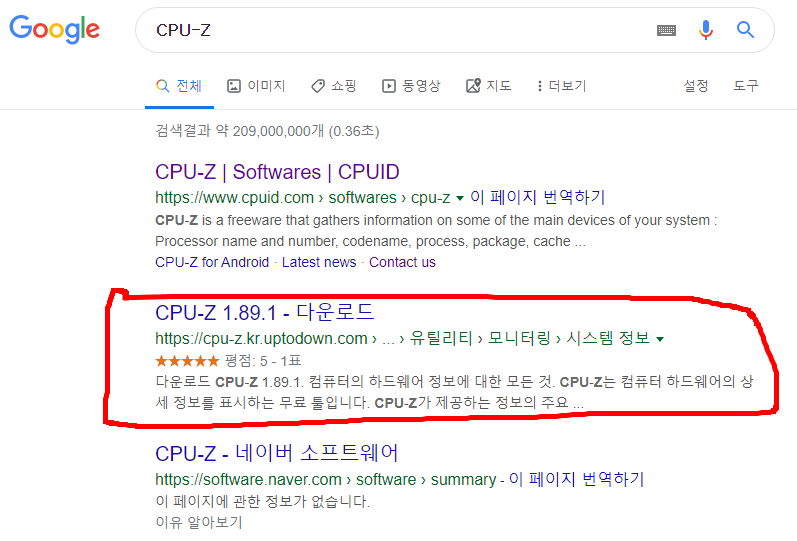Open CPU-Z 1.89.1 - 다운로드 result
The width and height of the screenshot is (797, 541).
pyautogui.click(x=265, y=312)
